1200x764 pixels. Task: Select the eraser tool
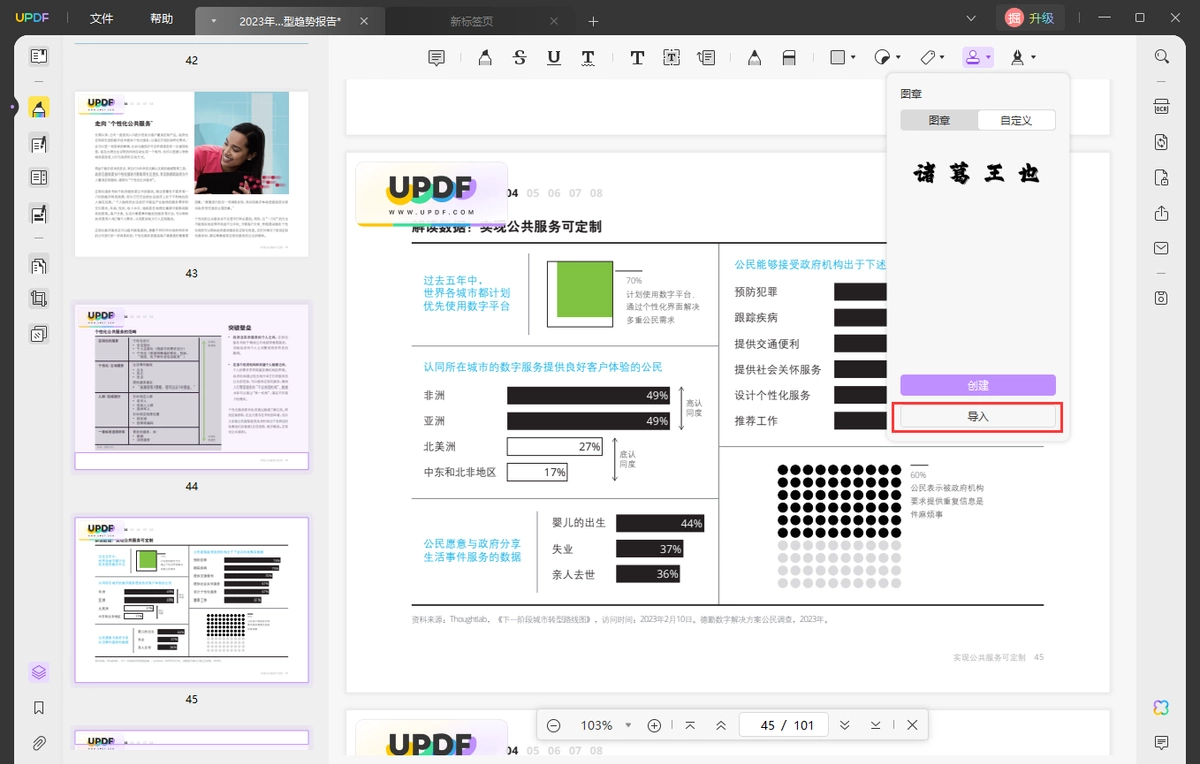[789, 58]
